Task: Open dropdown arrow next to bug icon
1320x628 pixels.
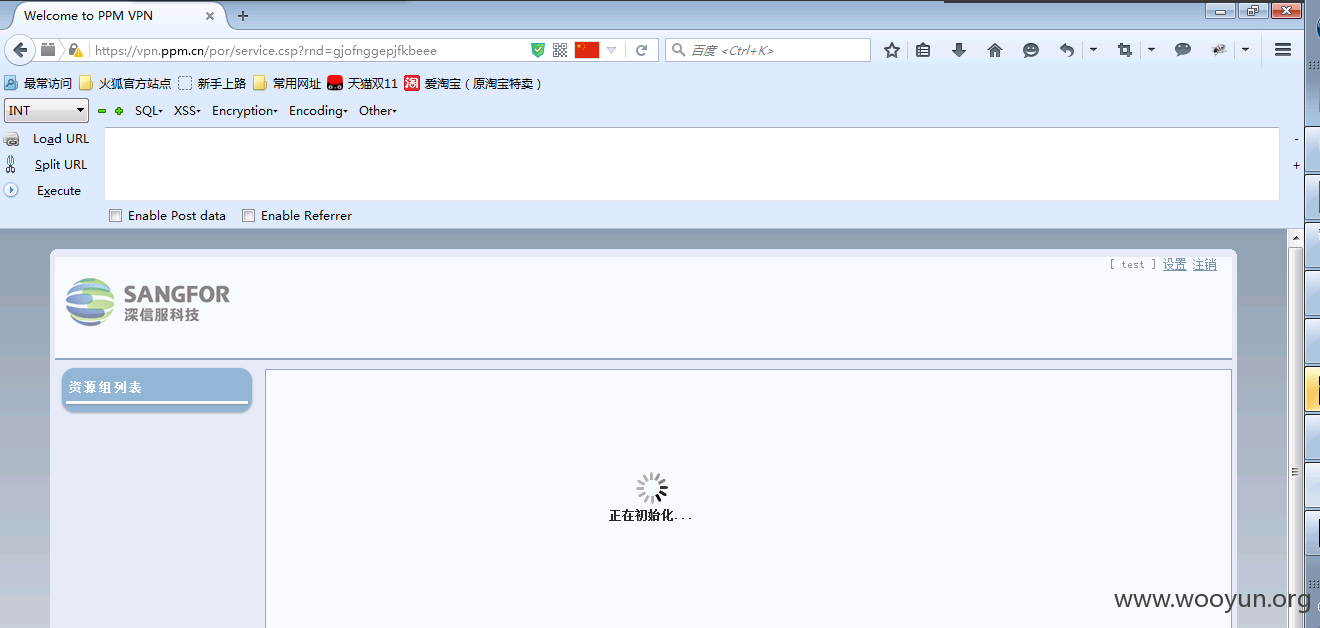Action: tap(1245, 50)
